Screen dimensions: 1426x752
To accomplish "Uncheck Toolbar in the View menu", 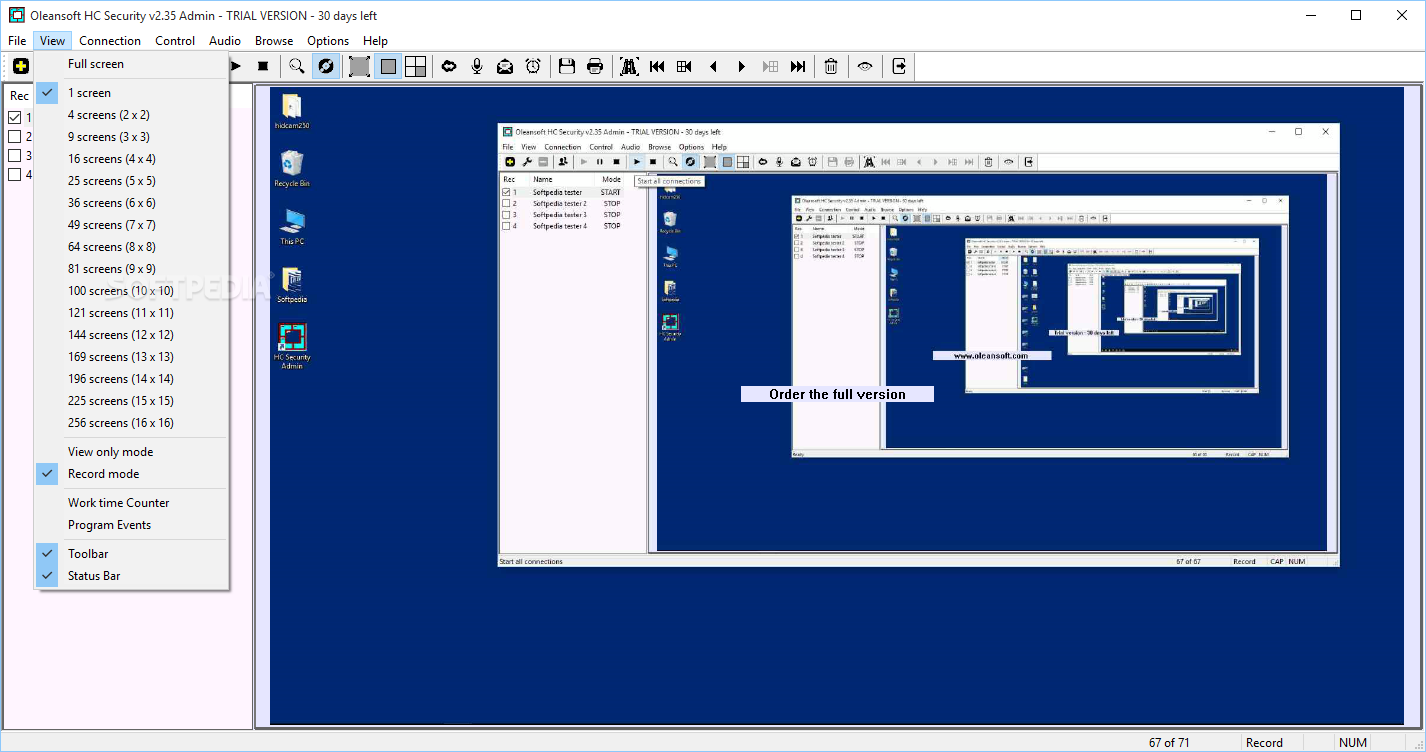I will tap(132, 554).
